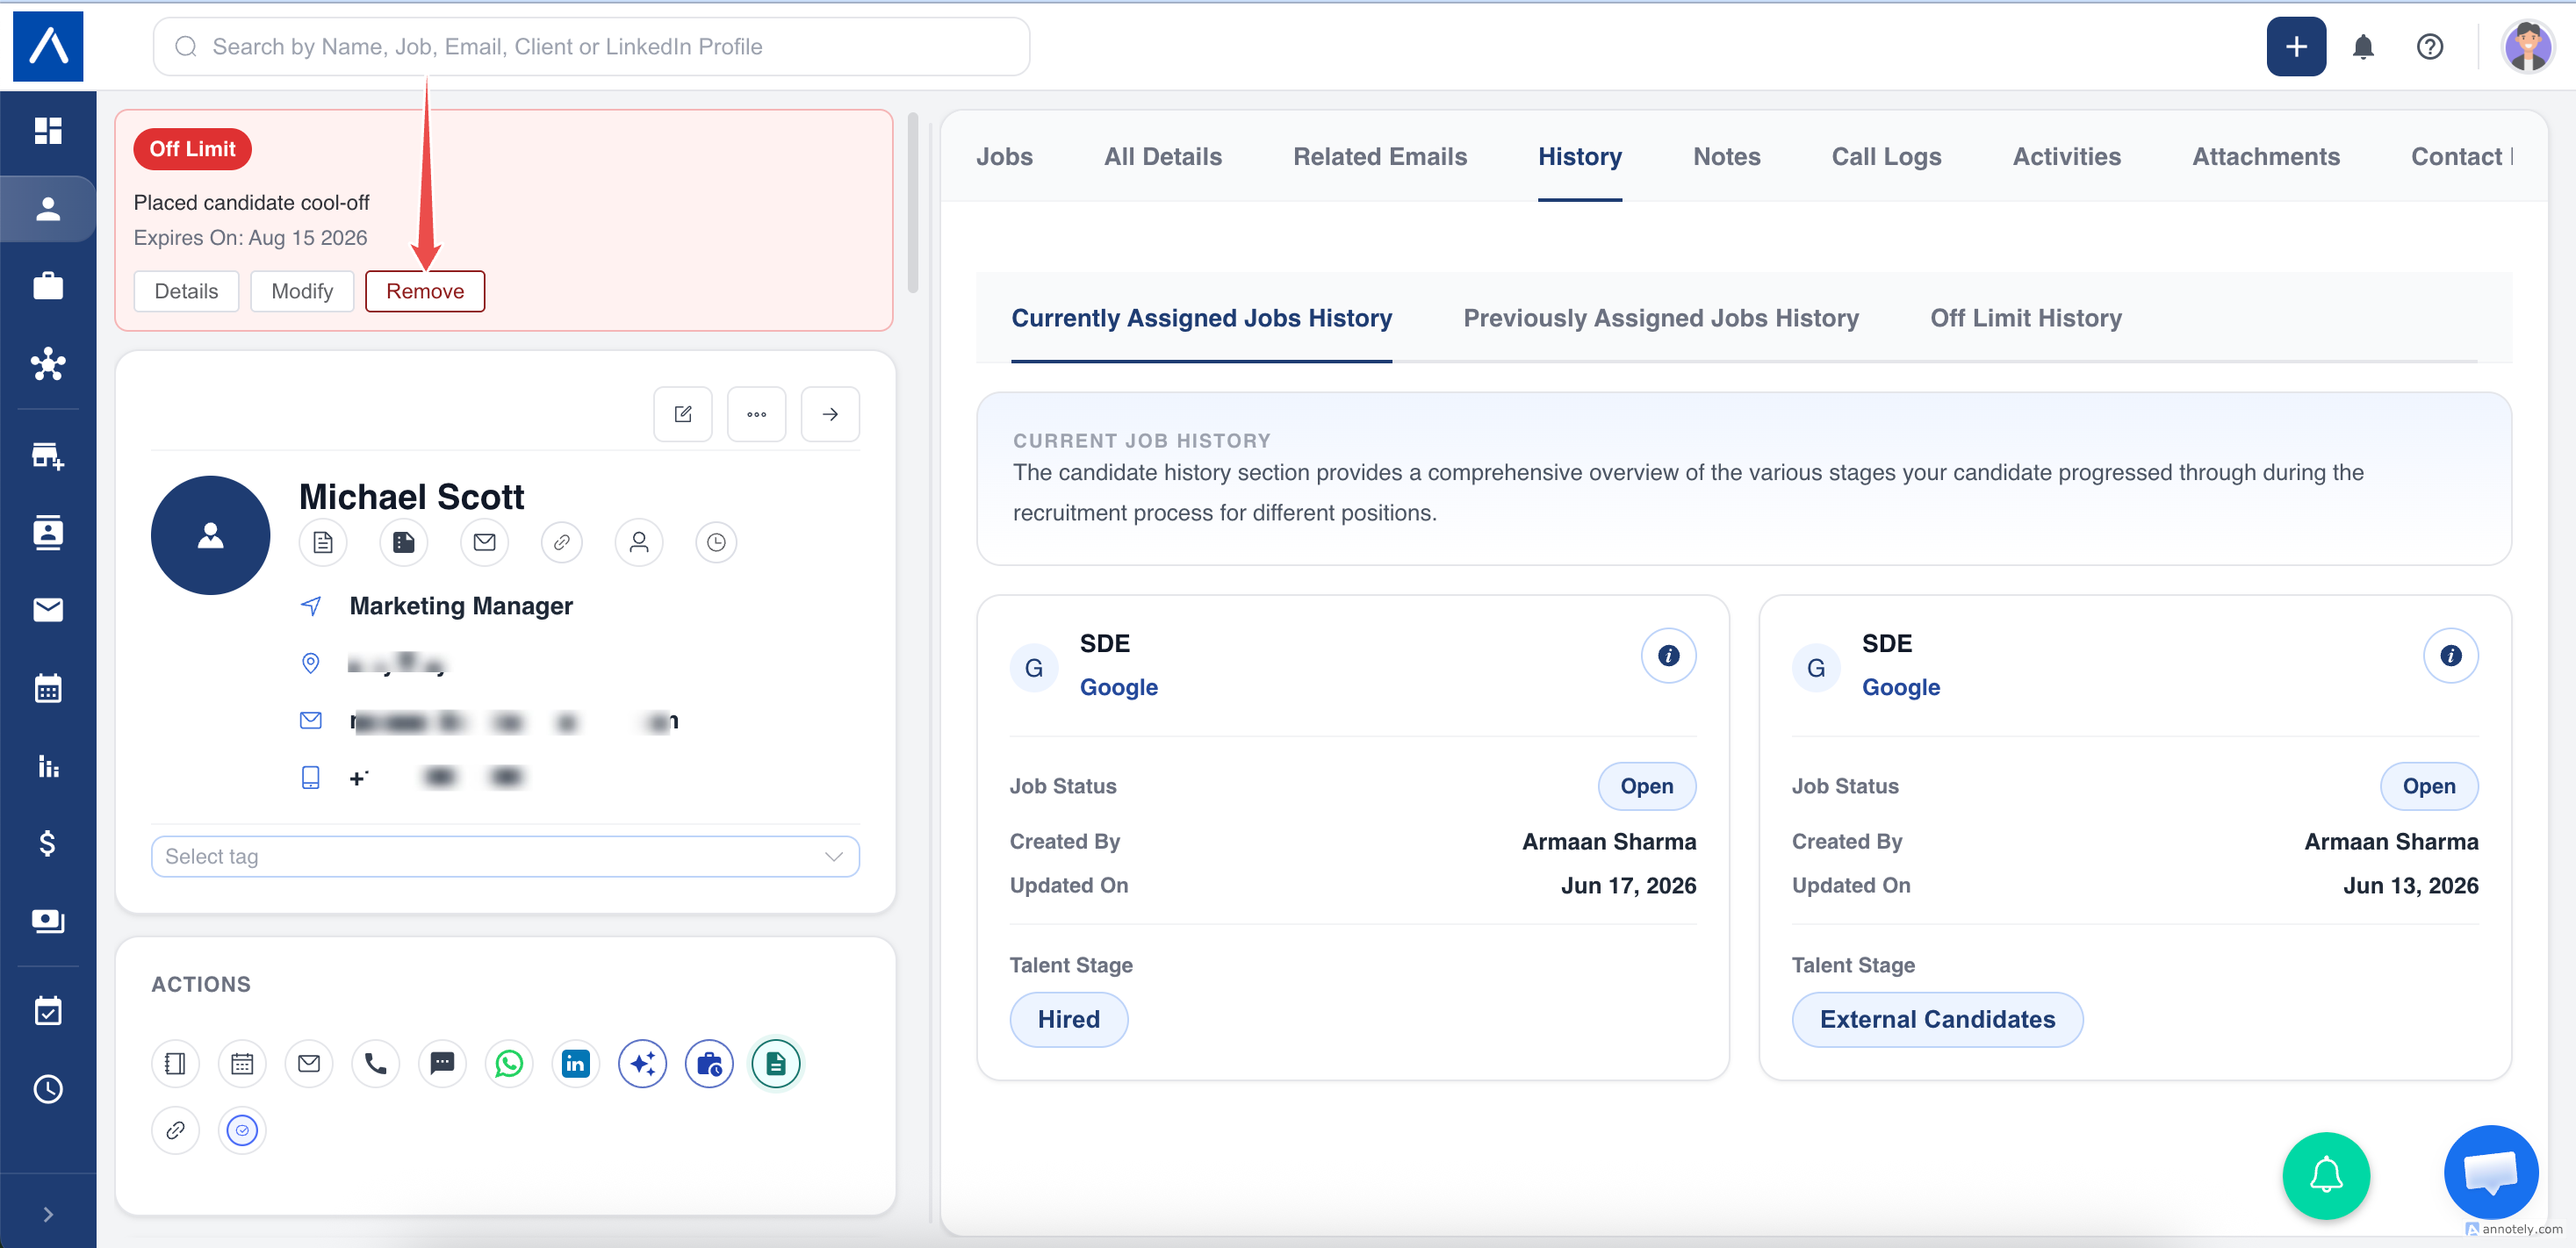The width and height of the screenshot is (2576, 1248).
Task: Click the green floating bell button
Action: (x=2325, y=1175)
